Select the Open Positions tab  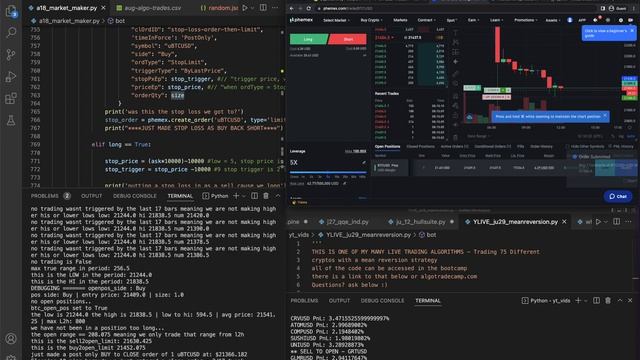[387, 146]
